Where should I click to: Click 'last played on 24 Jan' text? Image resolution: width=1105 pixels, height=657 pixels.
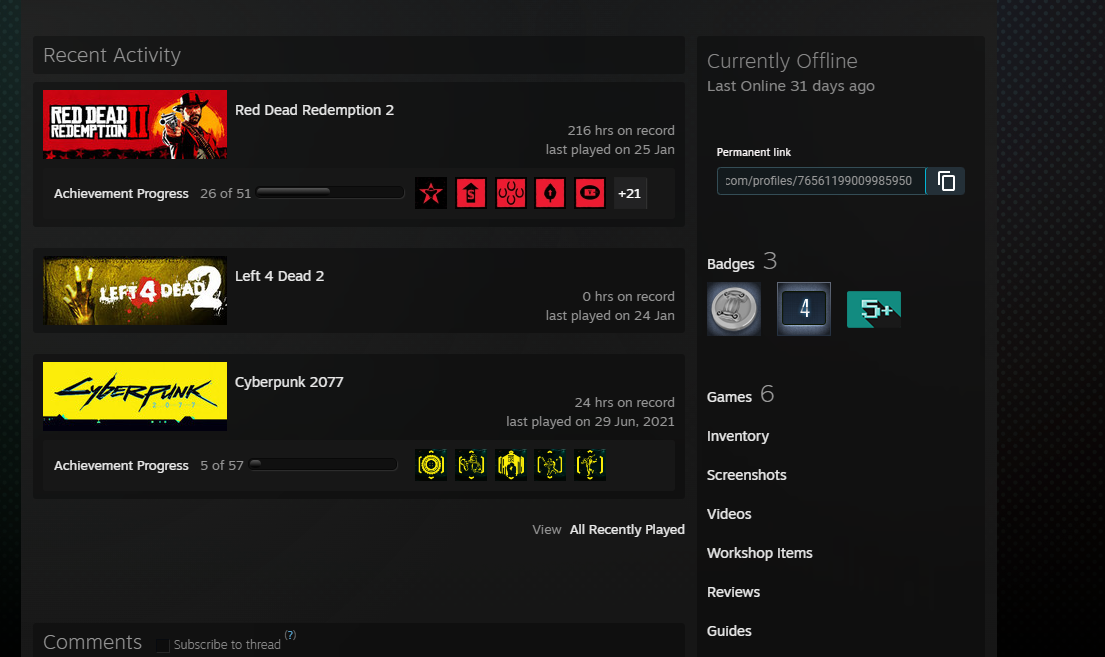610,316
